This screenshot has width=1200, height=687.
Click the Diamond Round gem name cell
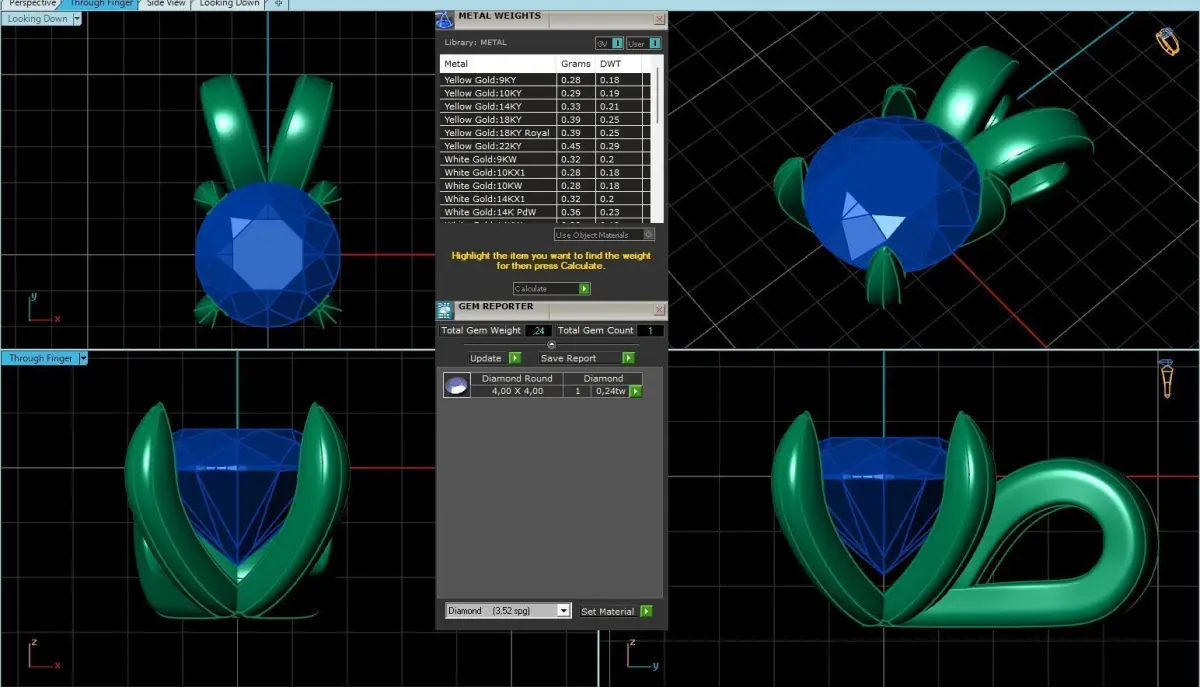point(517,379)
